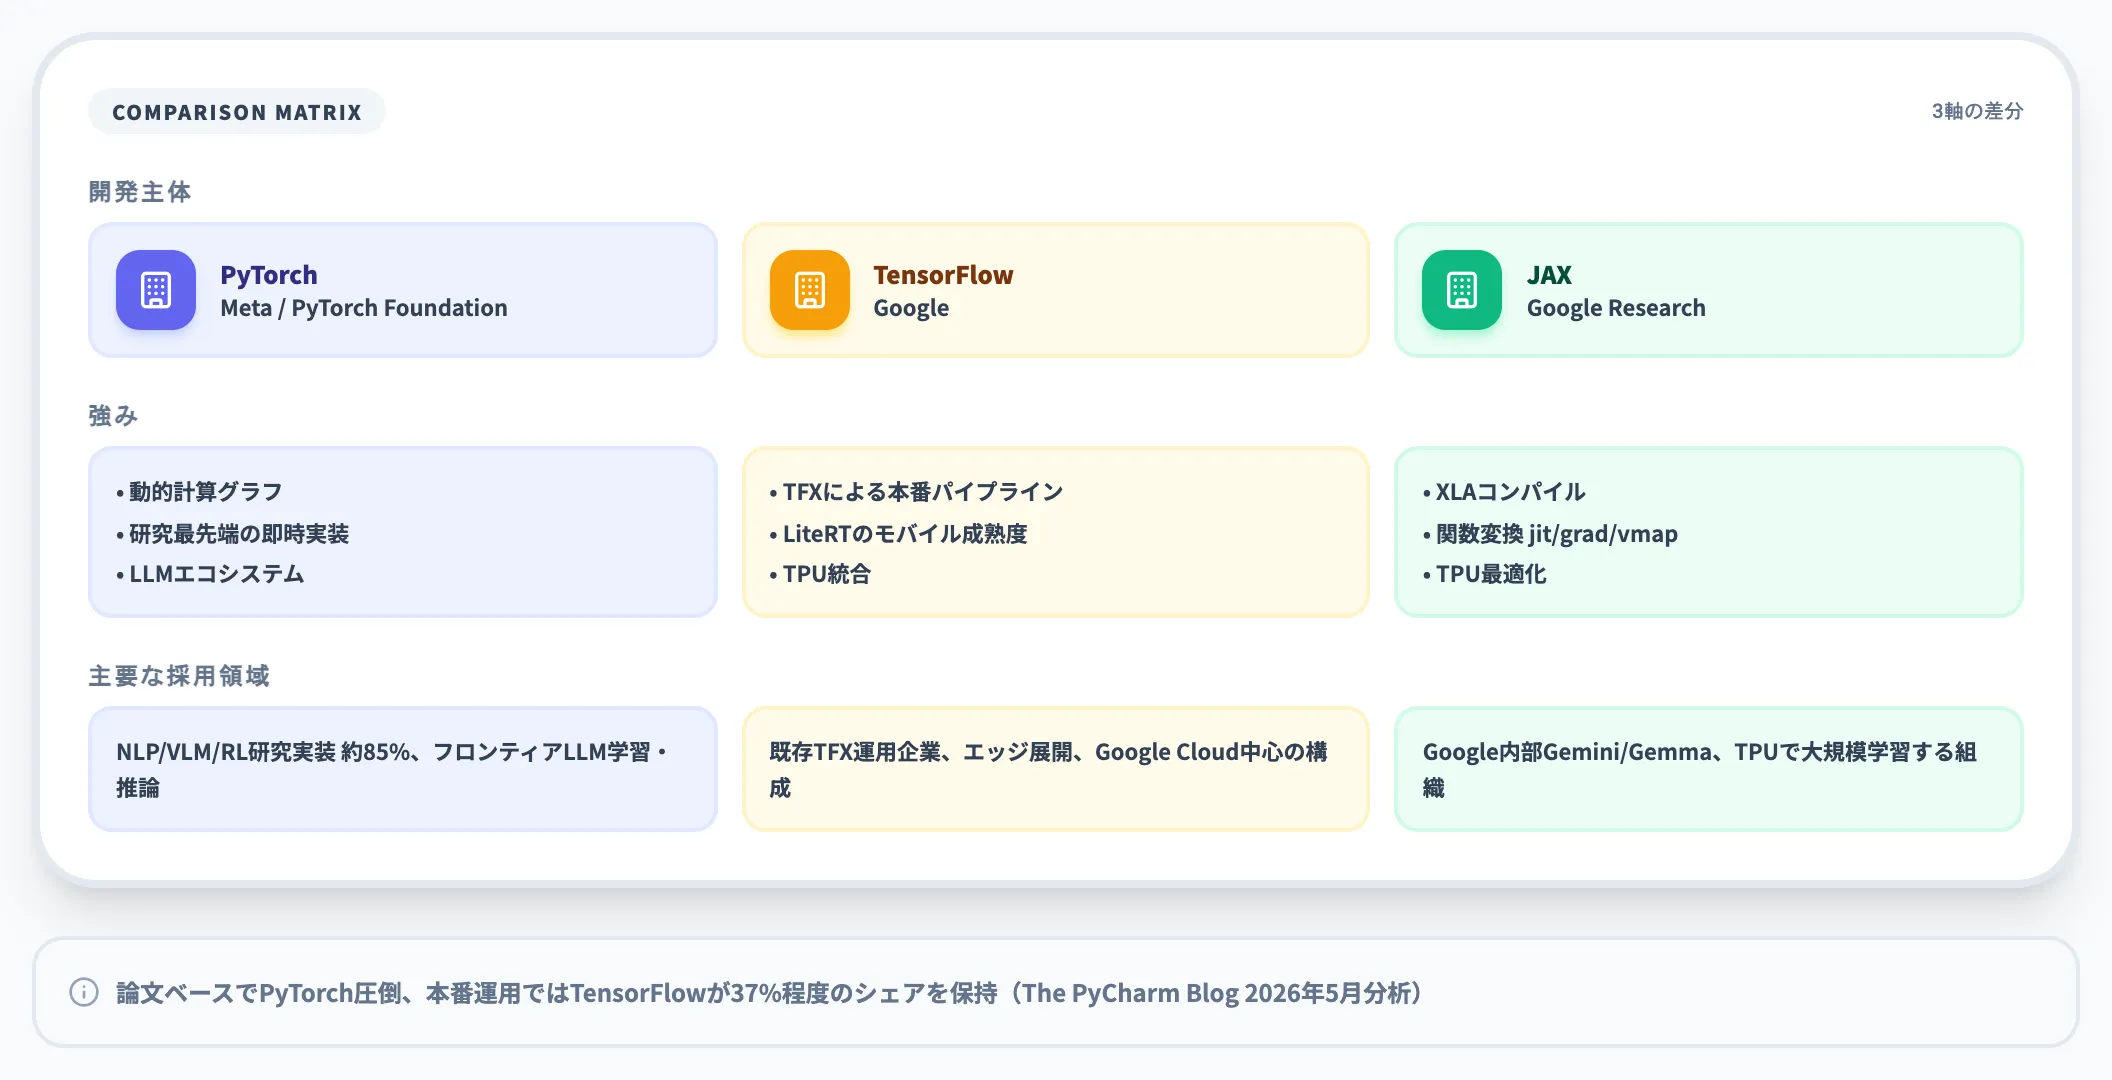Viewport: 2112px width, 1080px height.
Task: Select the TensorFlow title text
Action: (x=943, y=274)
